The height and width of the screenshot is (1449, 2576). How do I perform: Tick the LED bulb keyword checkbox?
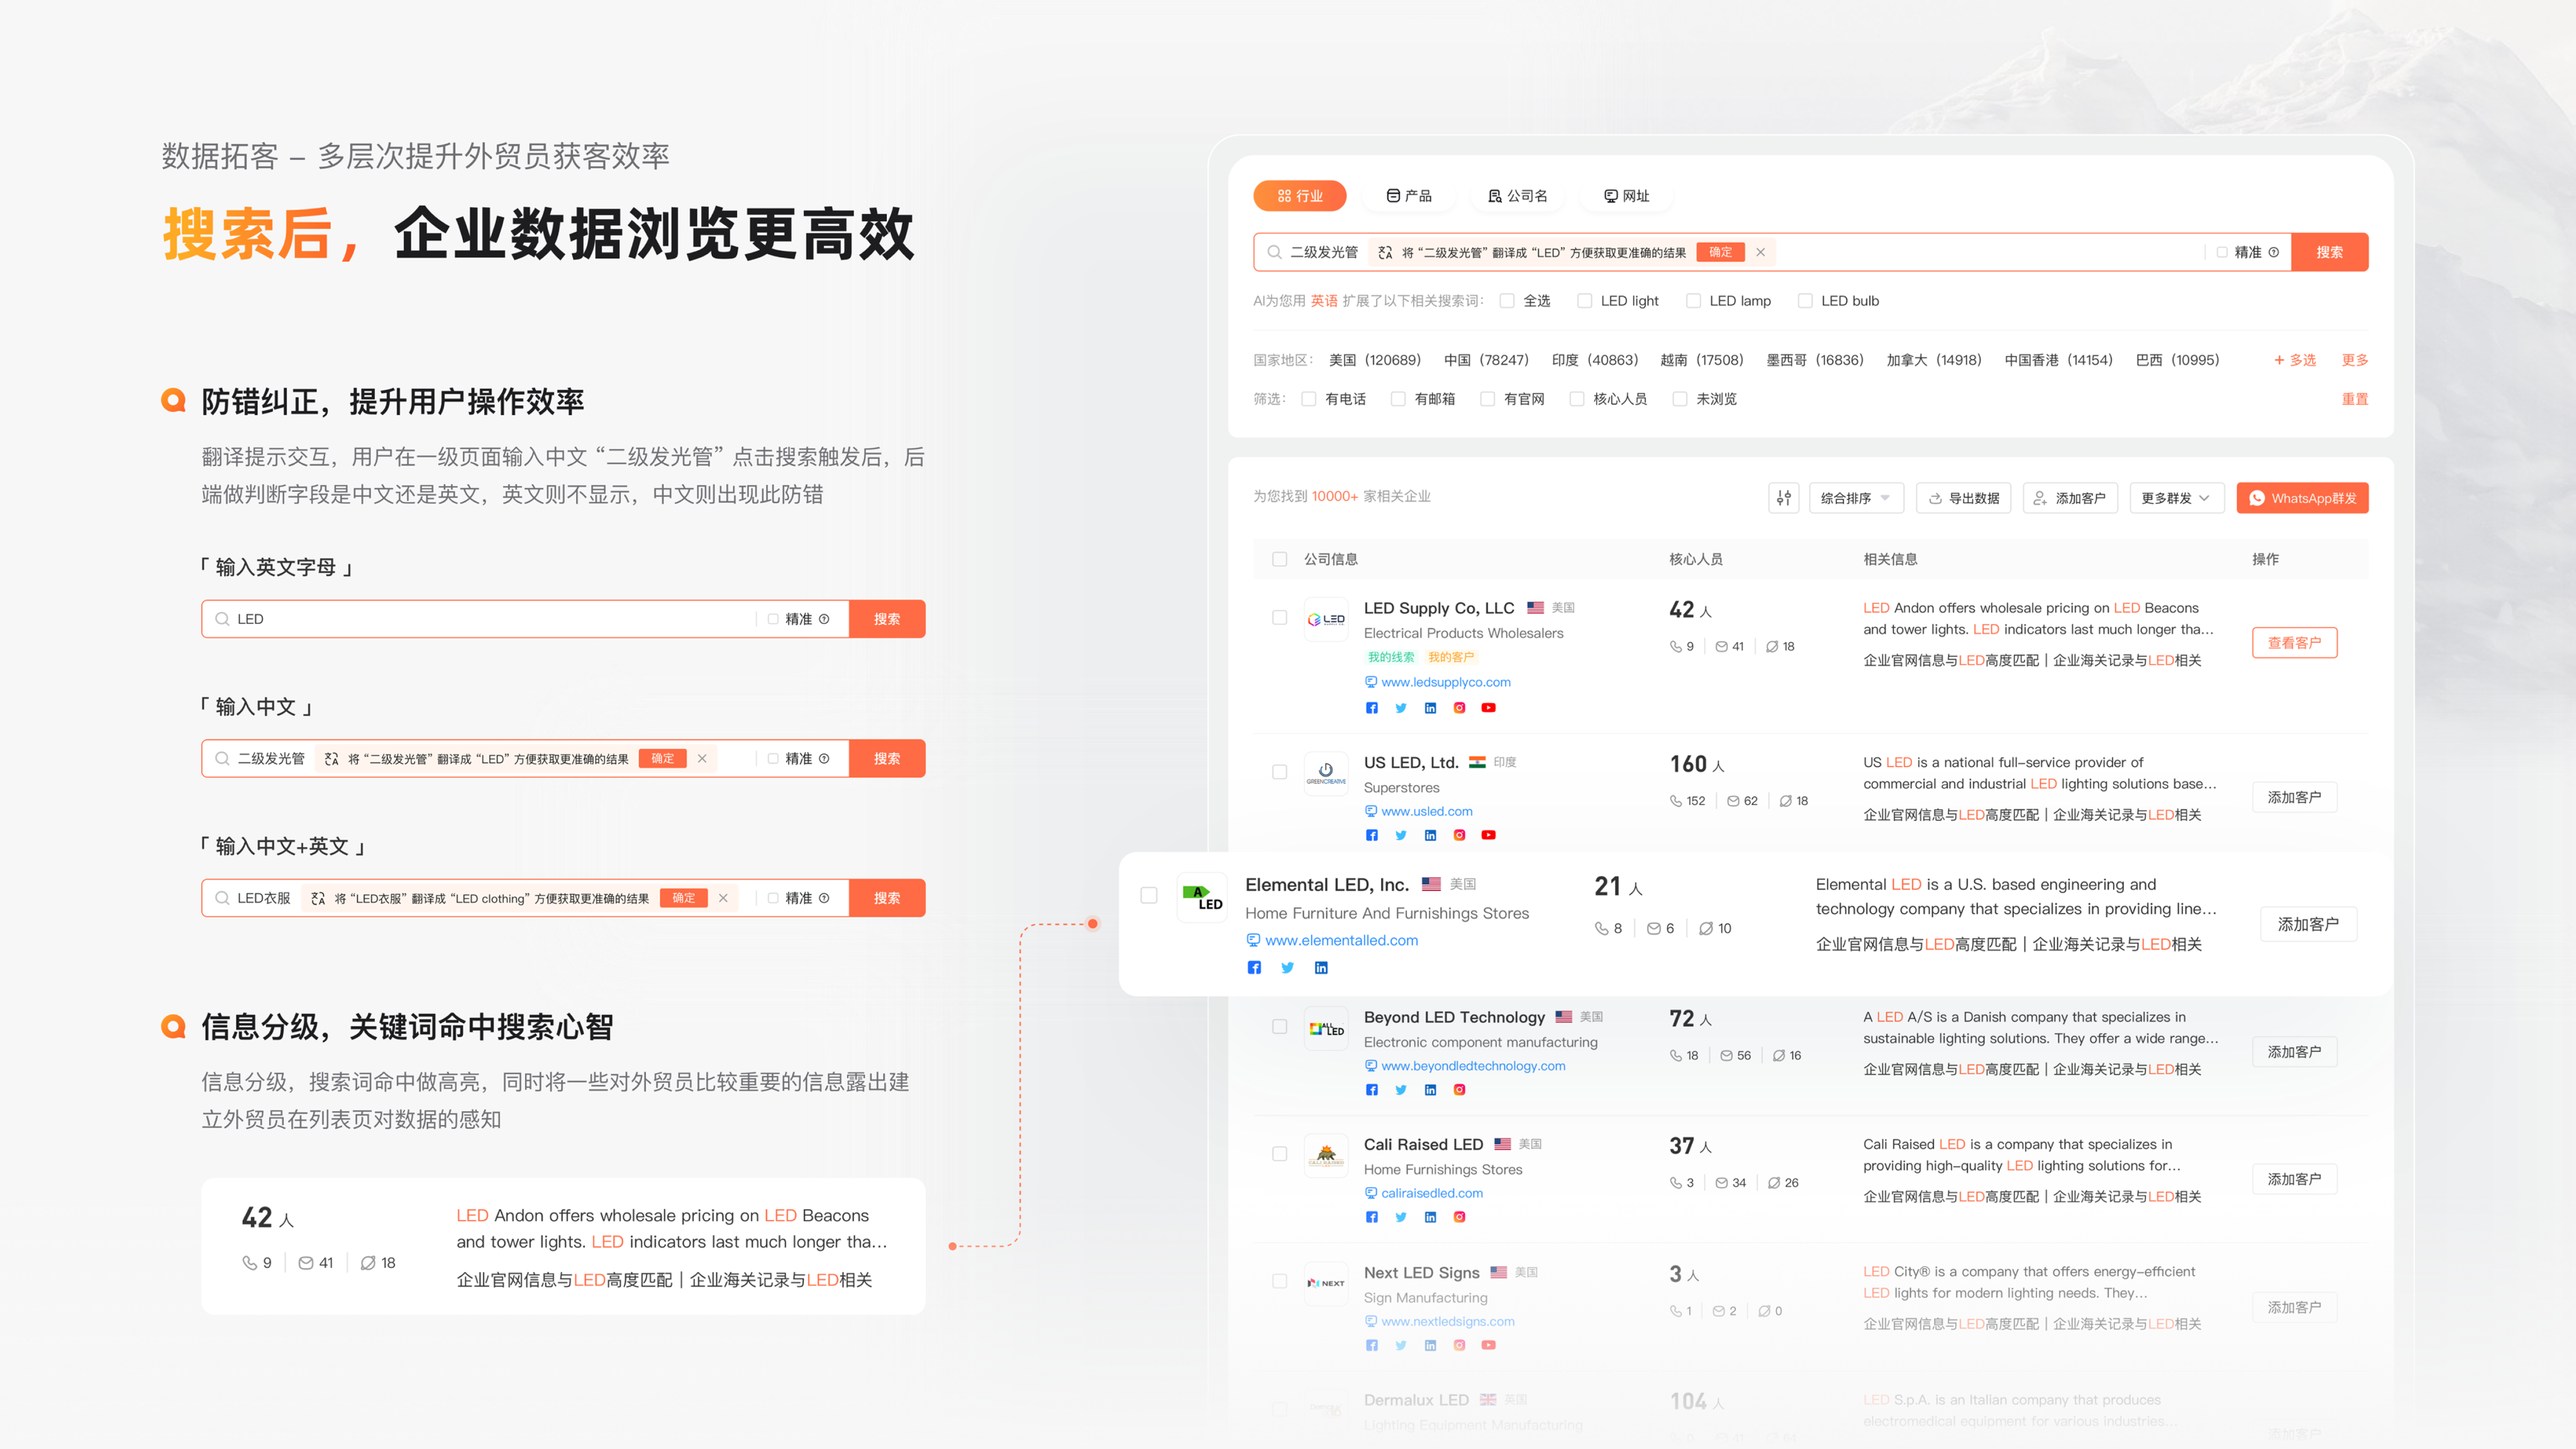[x=1805, y=301]
